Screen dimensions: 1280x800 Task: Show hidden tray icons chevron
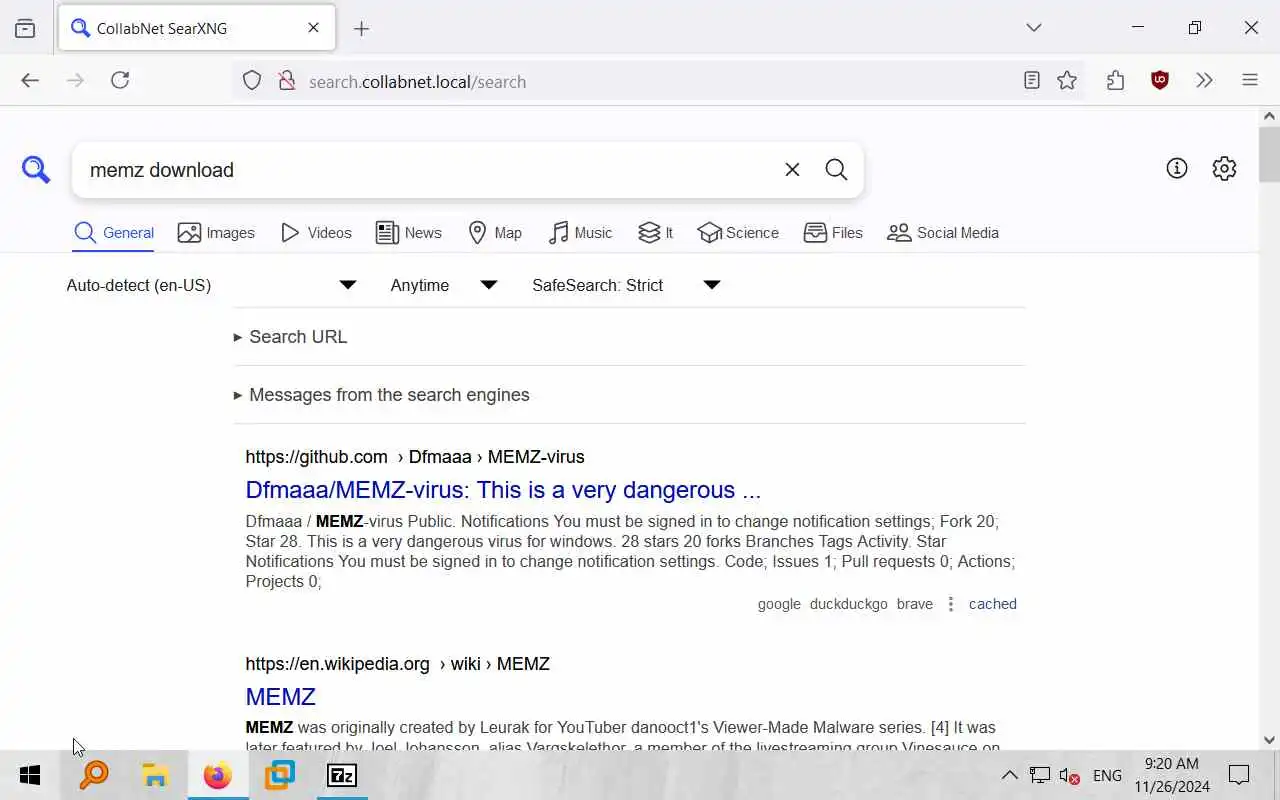pos(1010,775)
